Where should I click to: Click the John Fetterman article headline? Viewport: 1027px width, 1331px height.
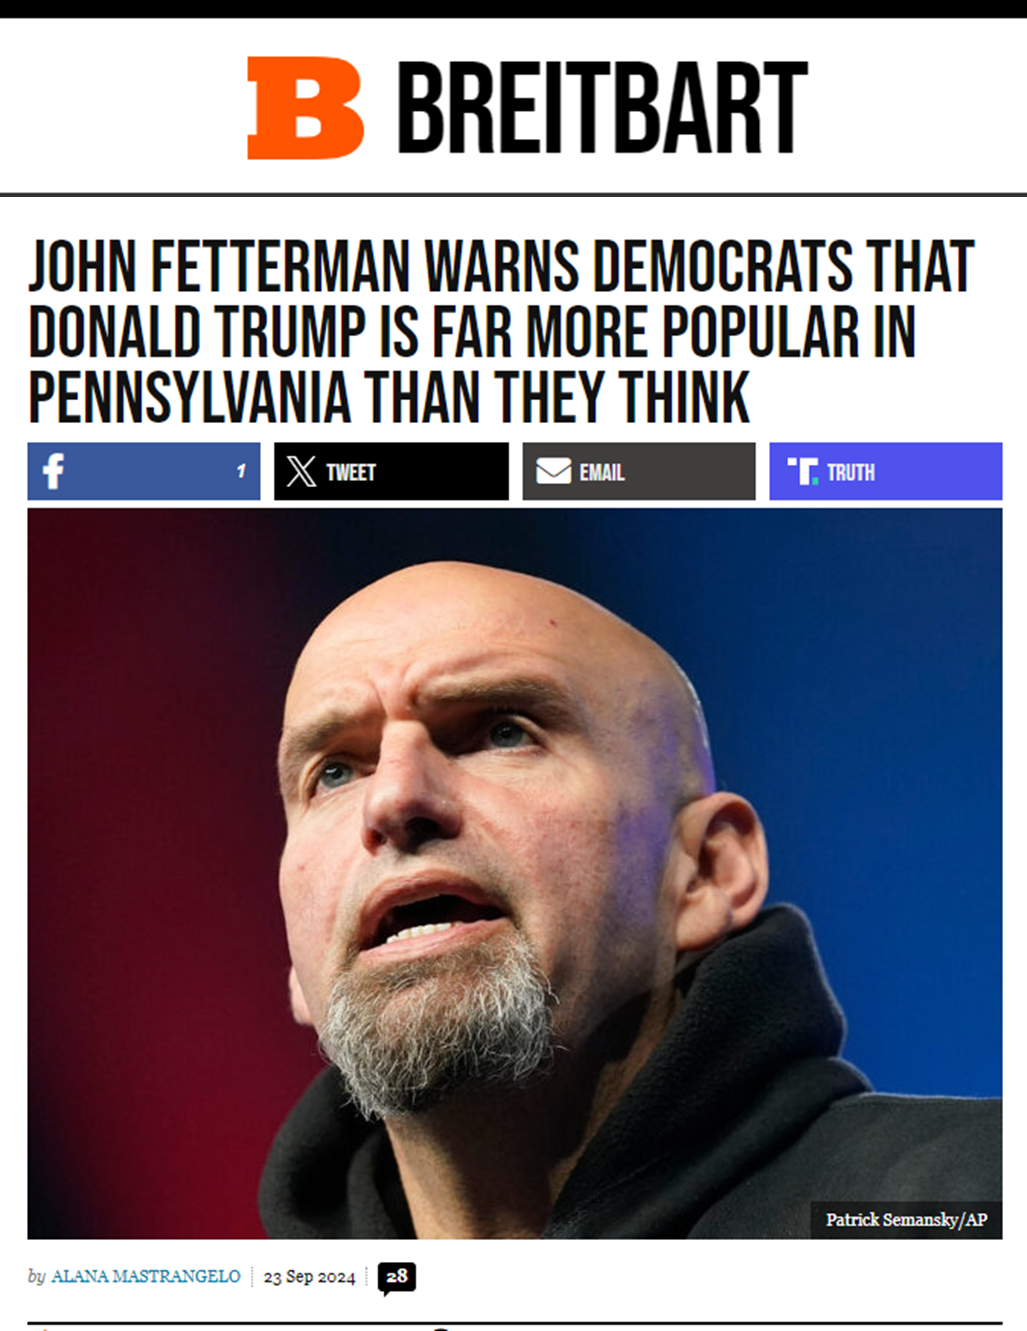click(500, 331)
